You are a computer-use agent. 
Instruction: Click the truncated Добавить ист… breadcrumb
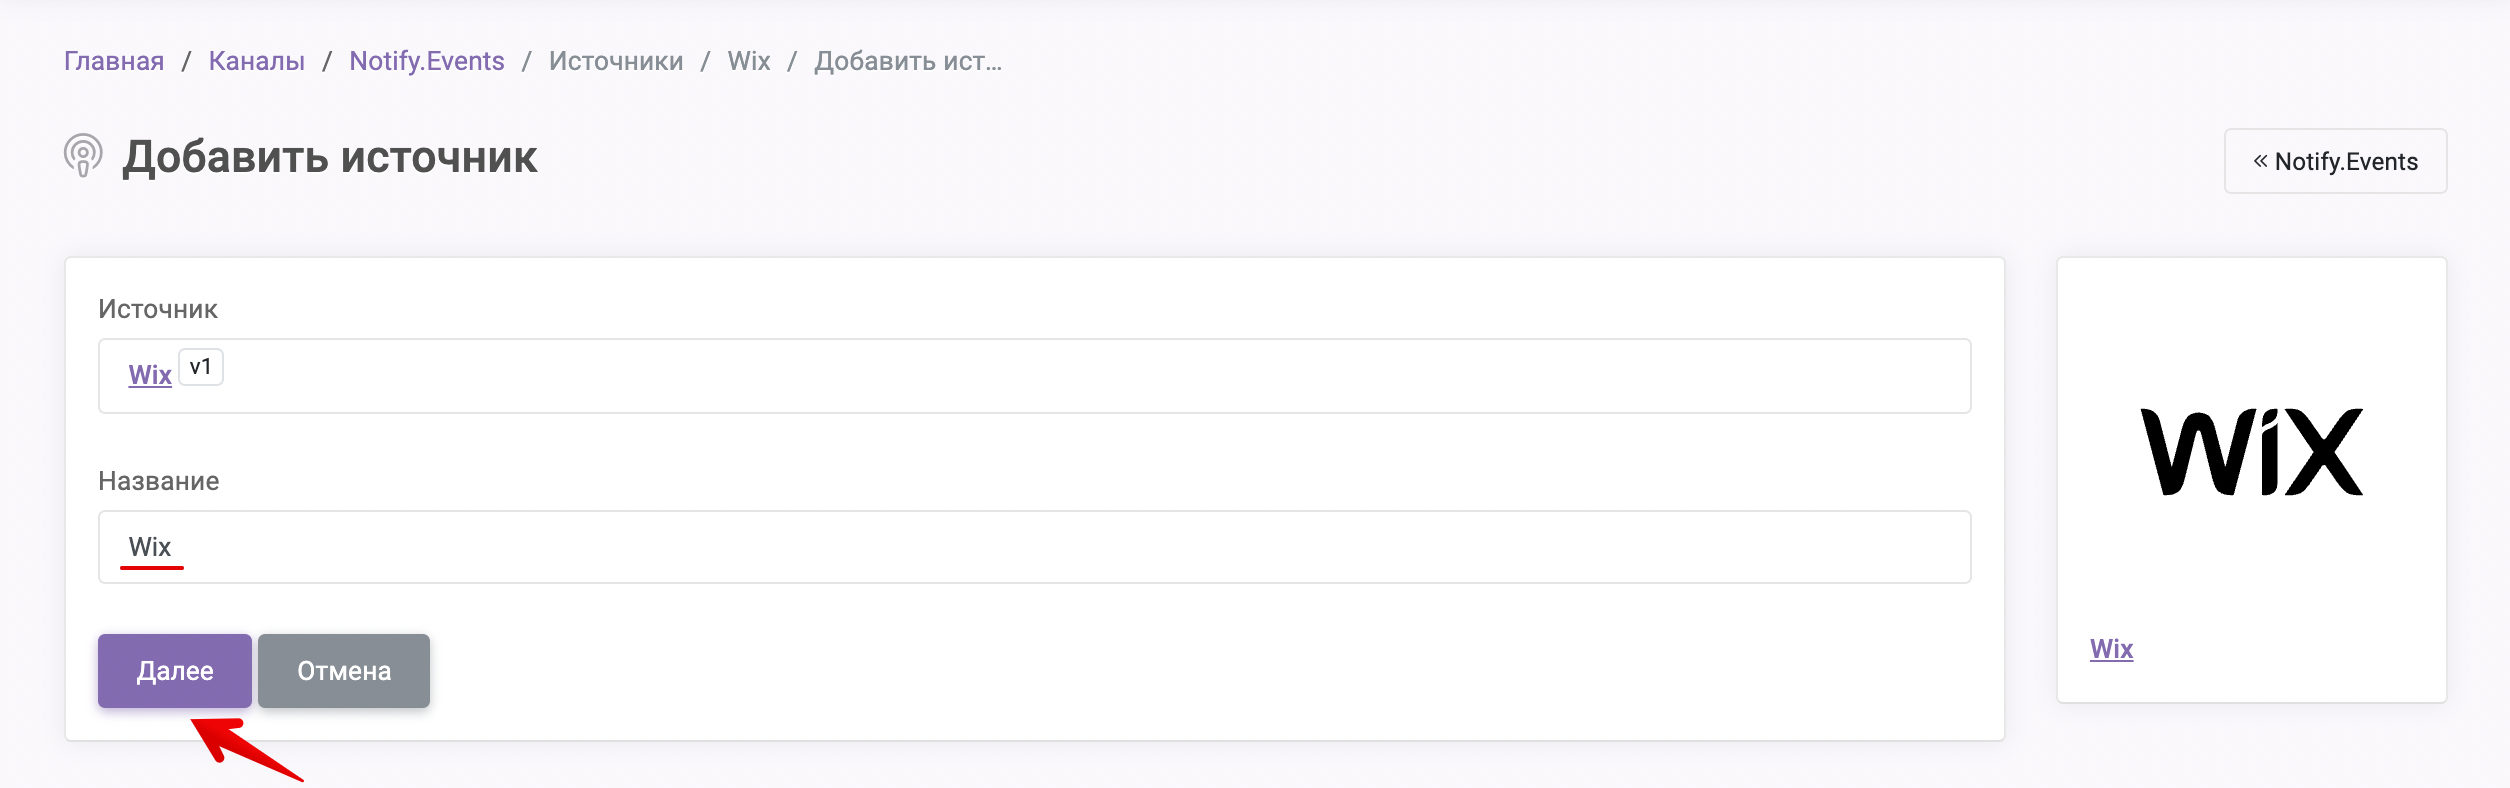pyautogui.click(x=908, y=61)
